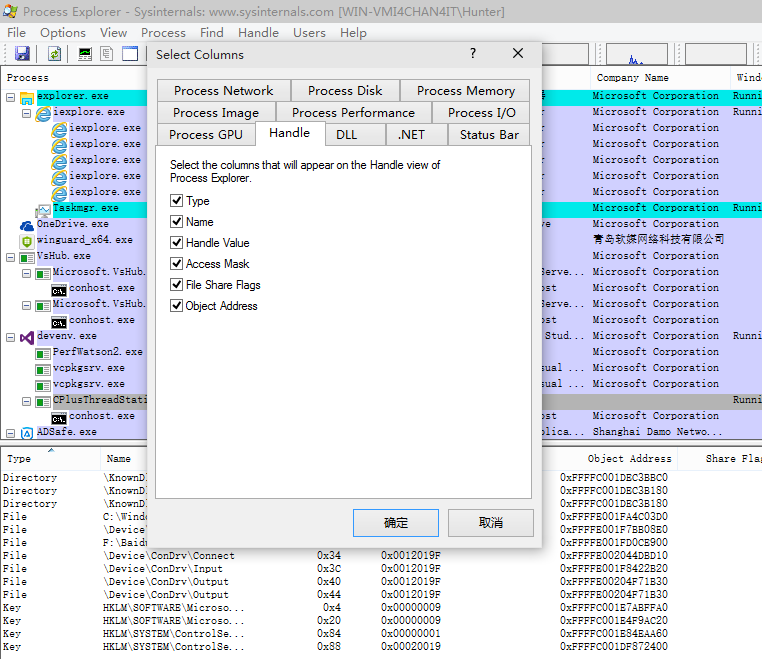This screenshot has width=762, height=659.
Task: Sort by the Process column header
Action: click(x=74, y=78)
